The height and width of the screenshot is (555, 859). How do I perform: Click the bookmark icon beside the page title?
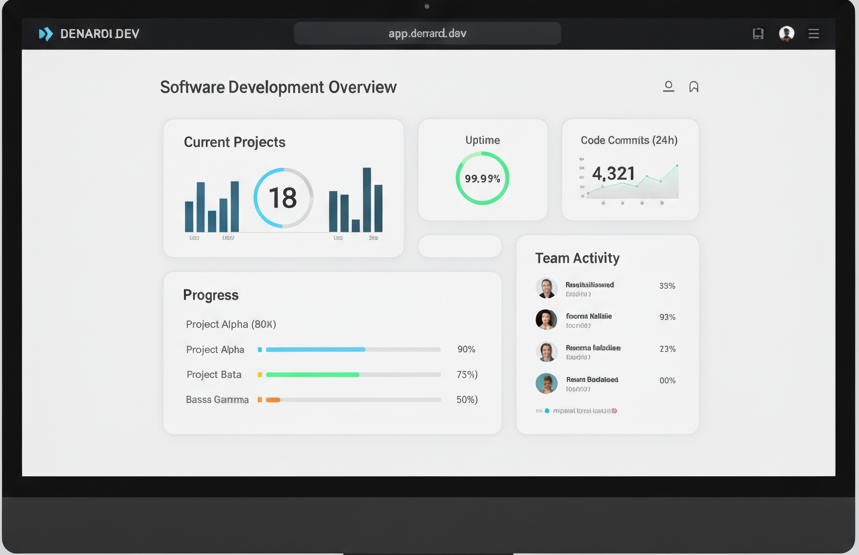tap(694, 87)
